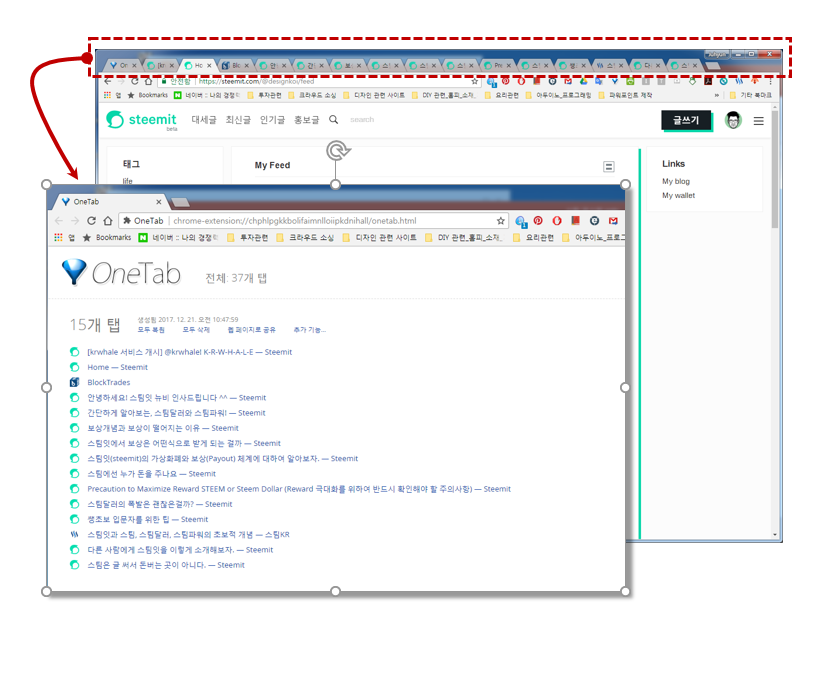Click OneTab address bar URL
The width and height of the screenshot is (824, 690).
tap(295, 221)
